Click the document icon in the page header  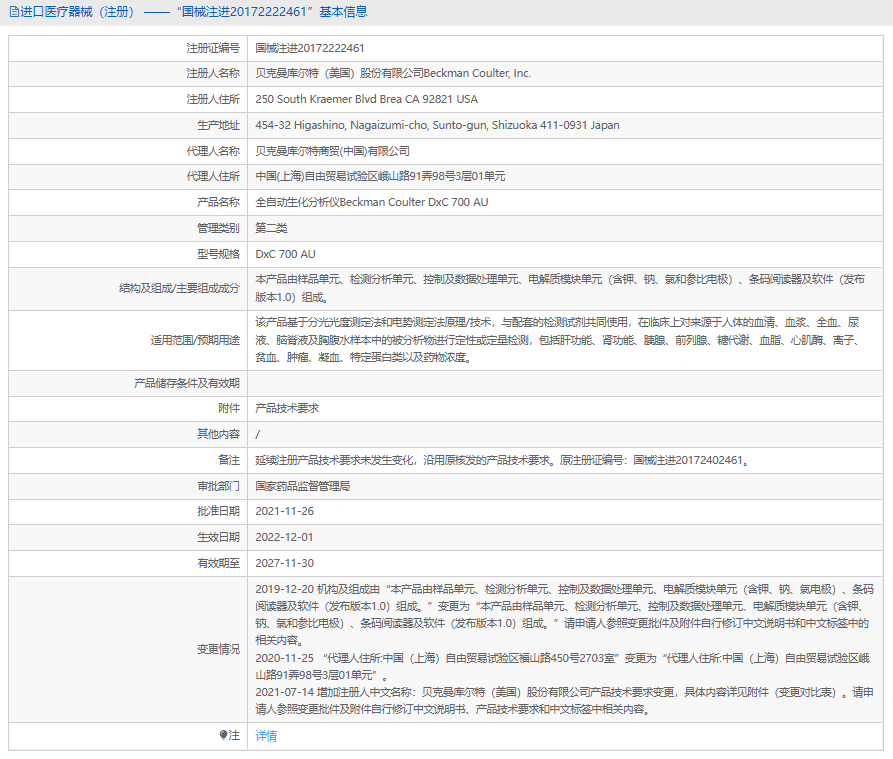(x=14, y=12)
